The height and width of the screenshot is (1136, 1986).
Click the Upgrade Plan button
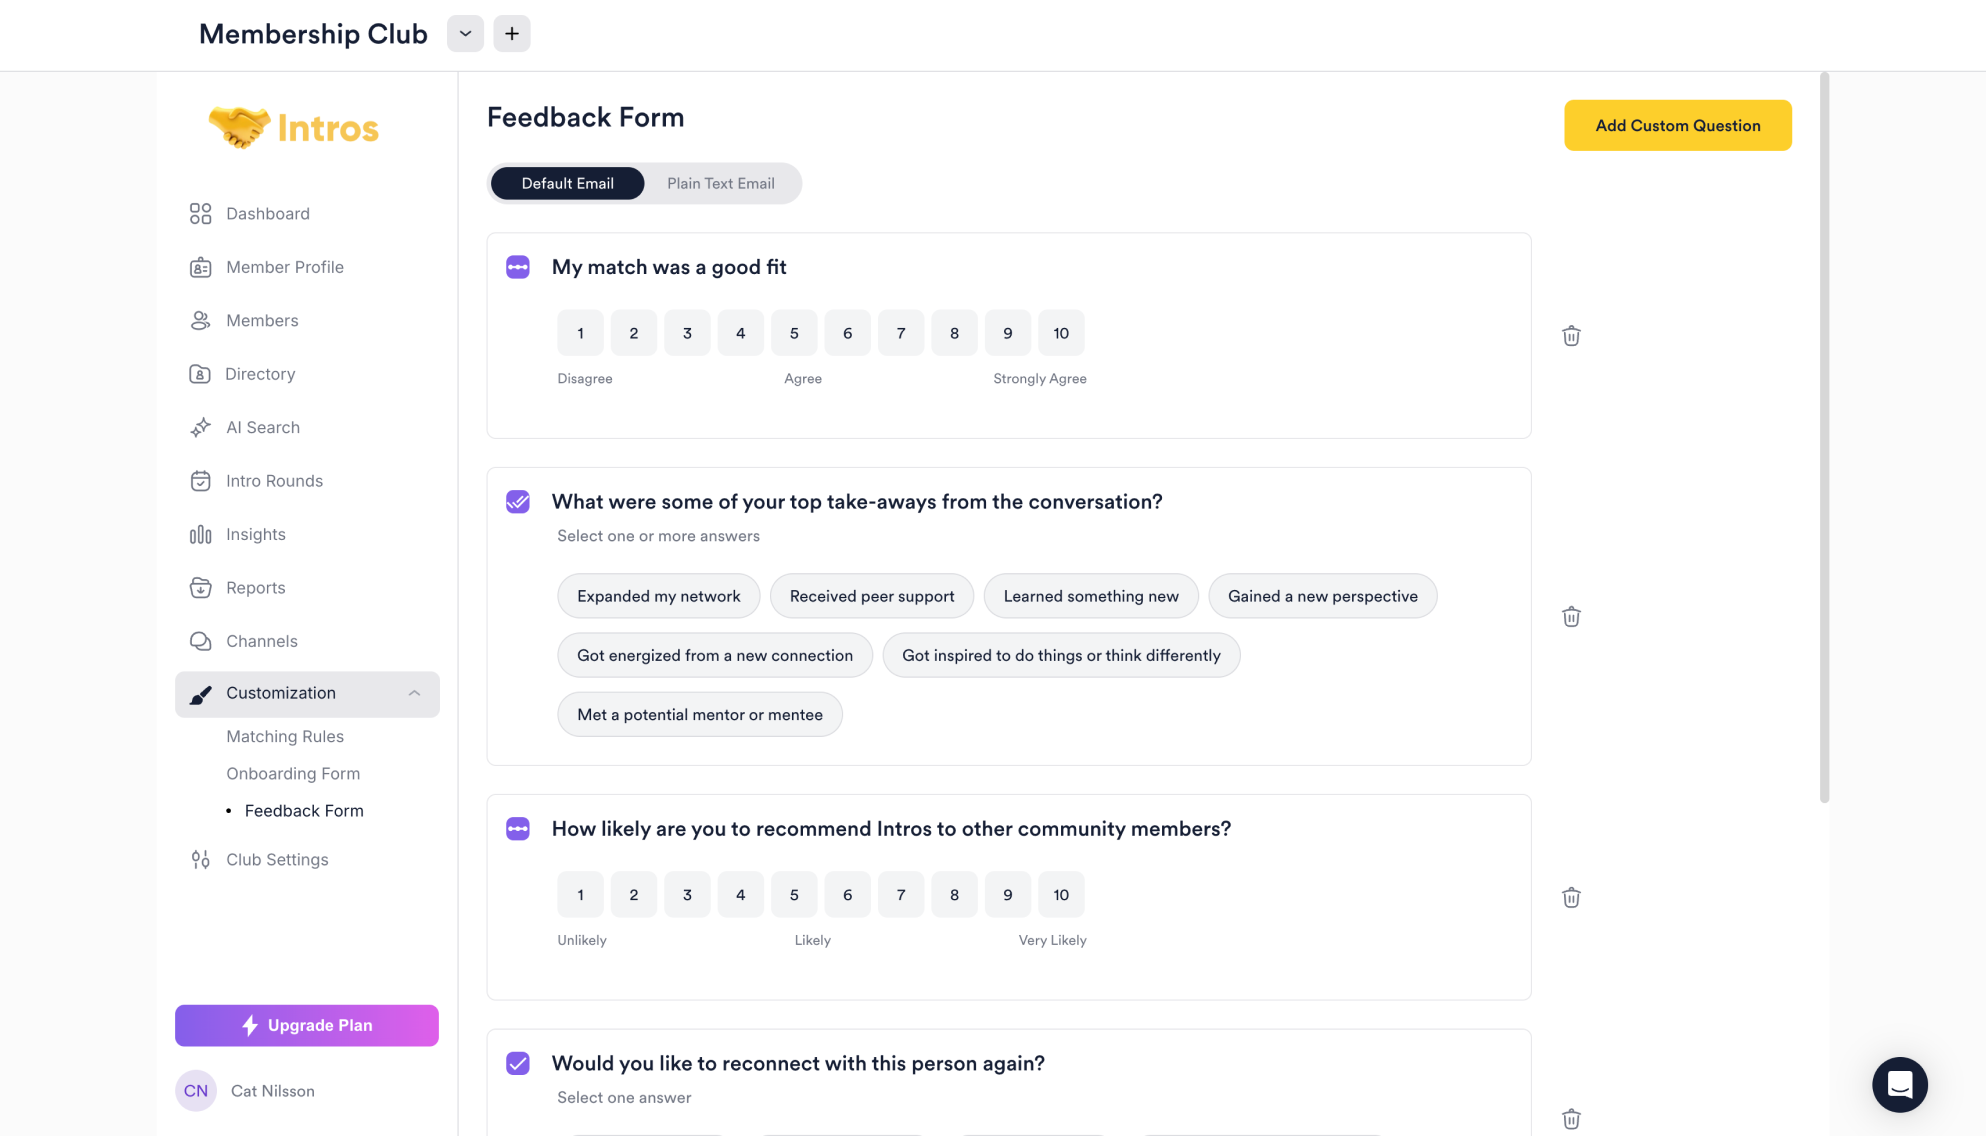click(x=307, y=1026)
